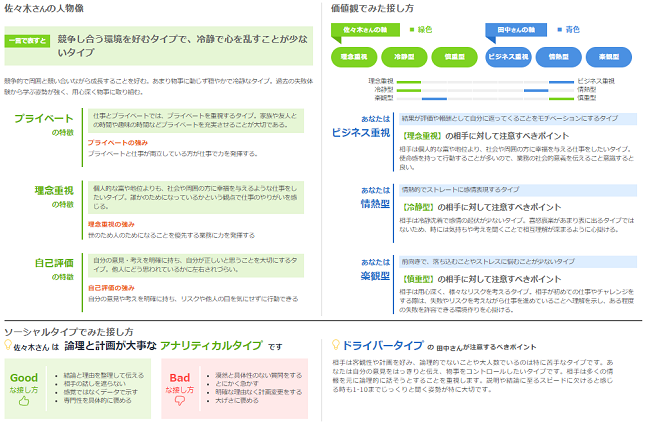
Task: Click the blue 情熱型 pill
Action: pos(559,57)
